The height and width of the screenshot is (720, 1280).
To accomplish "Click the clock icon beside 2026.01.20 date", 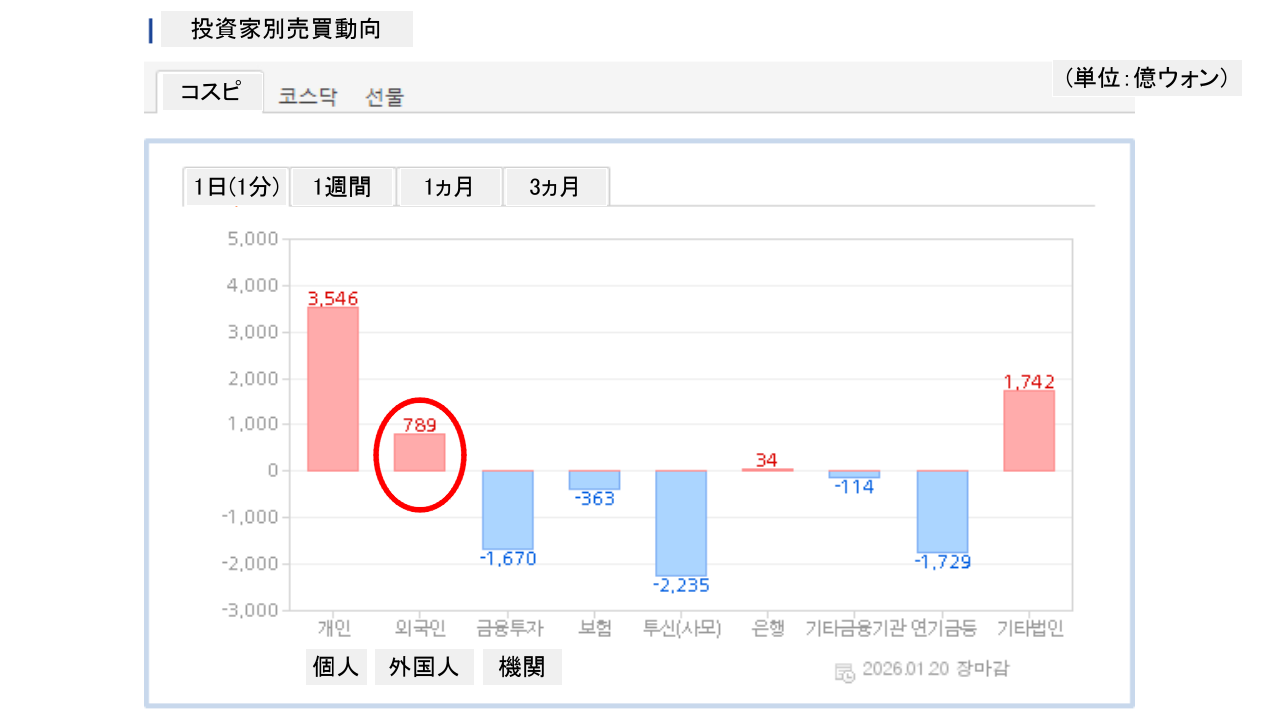I will pos(845,671).
